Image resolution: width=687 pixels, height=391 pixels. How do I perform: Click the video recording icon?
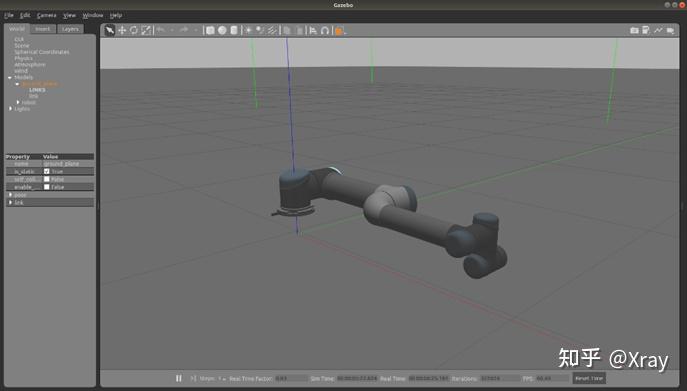(x=670, y=30)
